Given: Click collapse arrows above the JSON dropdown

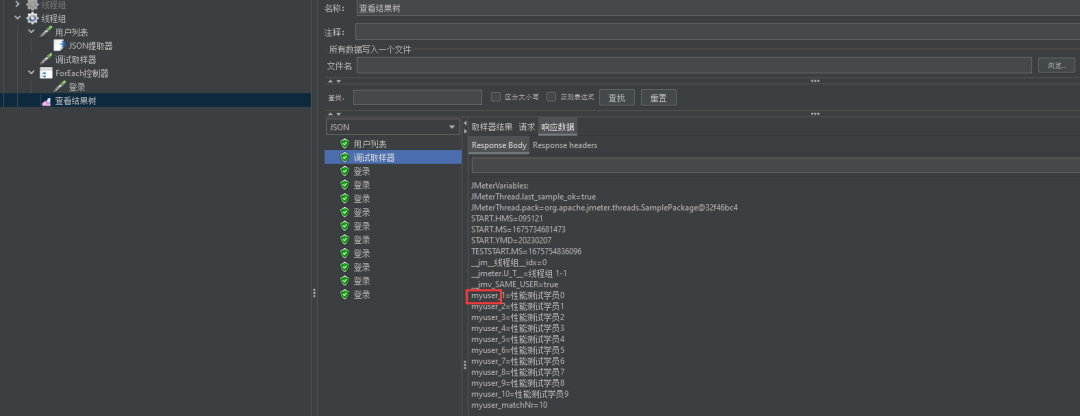Looking at the screenshot, I should [x=333, y=114].
